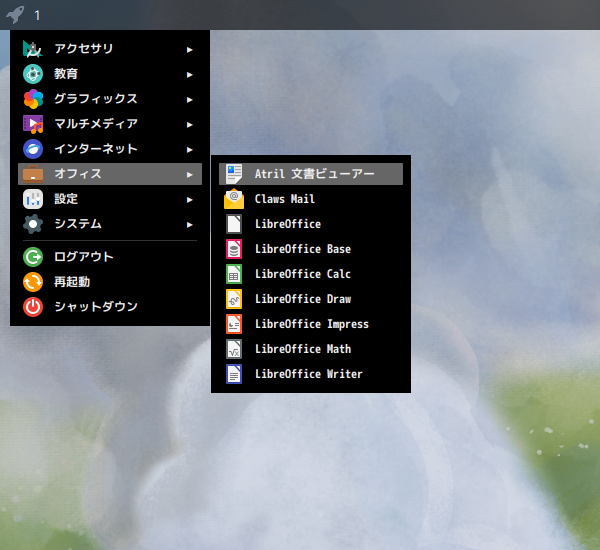Click the orange 再起動 restart icon
The width and height of the screenshot is (600, 550).
pyautogui.click(x=33, y=282)
